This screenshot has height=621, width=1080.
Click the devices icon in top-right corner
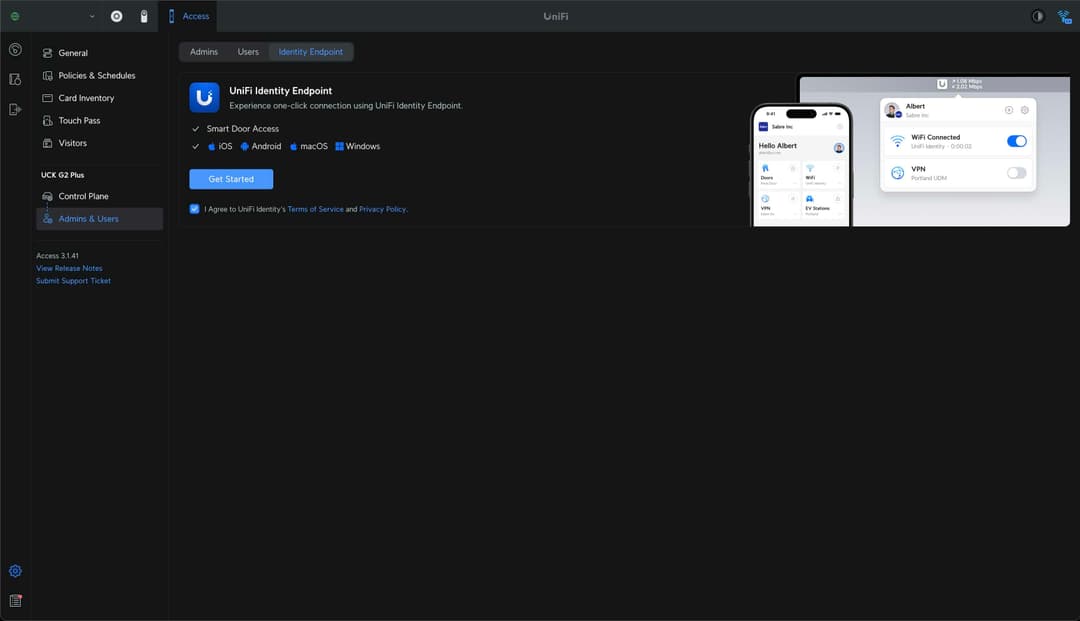[x=1065, y=17]
